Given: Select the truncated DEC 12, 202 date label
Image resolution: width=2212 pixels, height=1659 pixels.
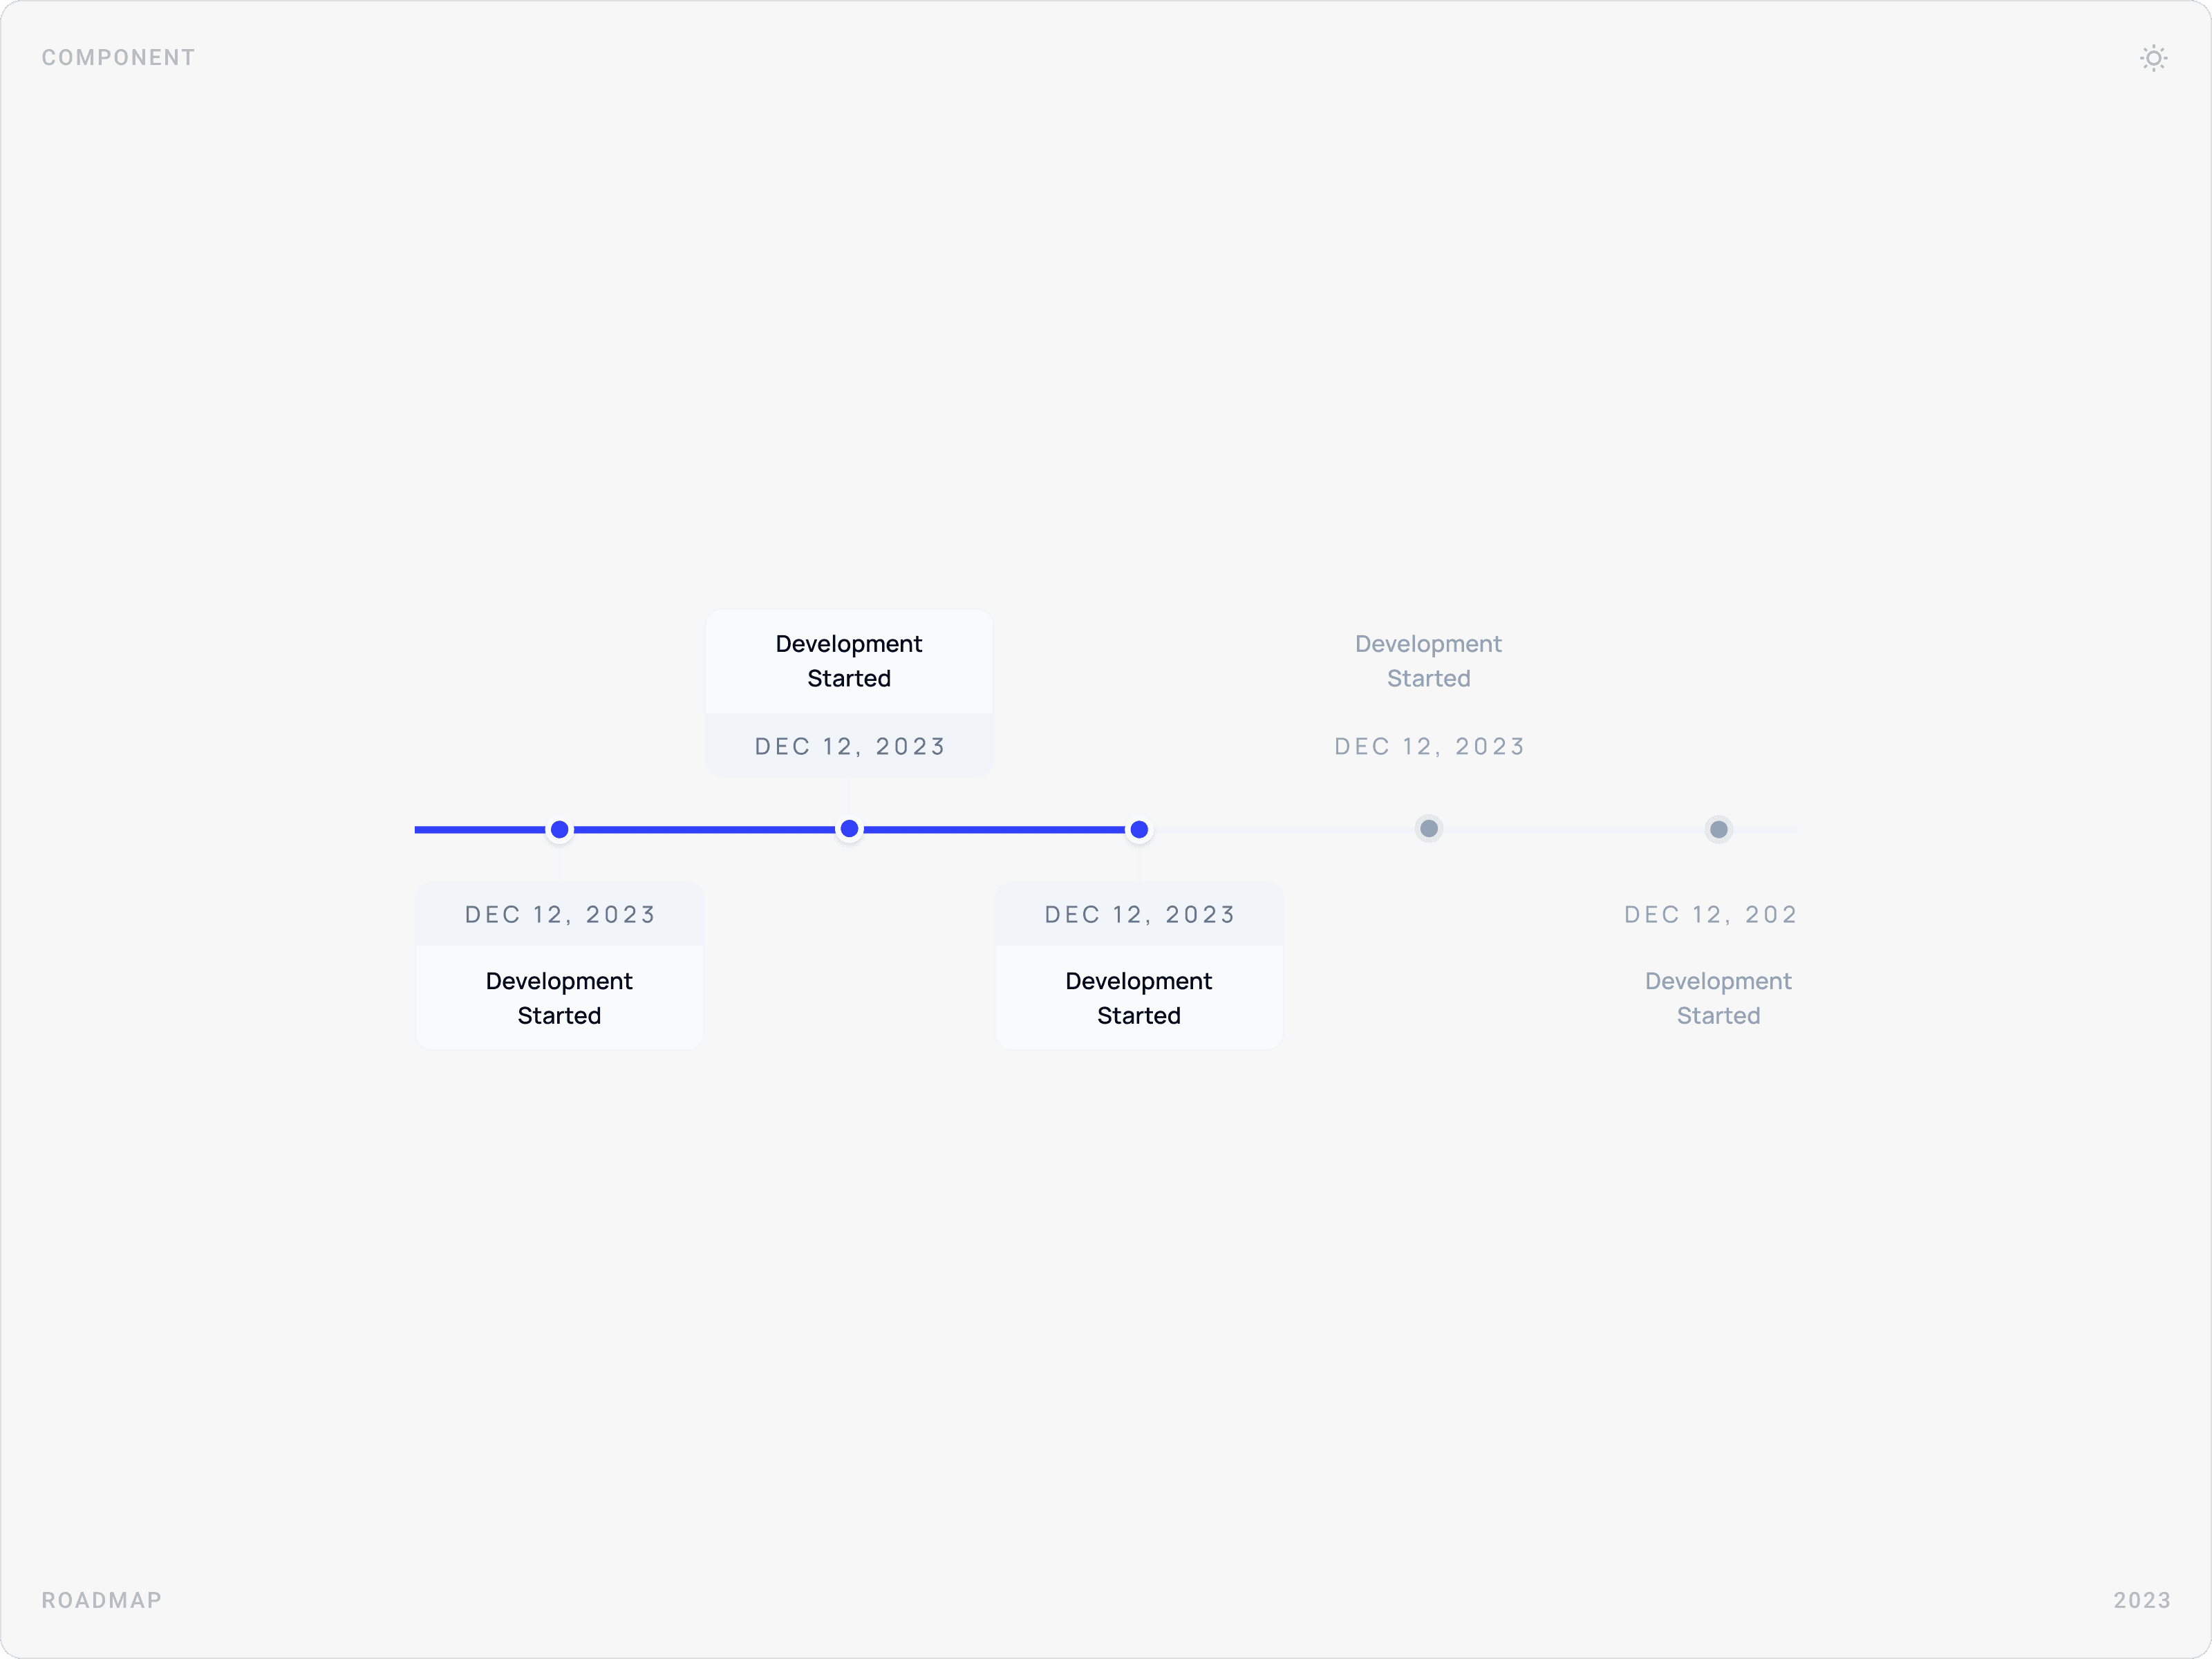Looking at the screenshot, I should [1710, 913].
